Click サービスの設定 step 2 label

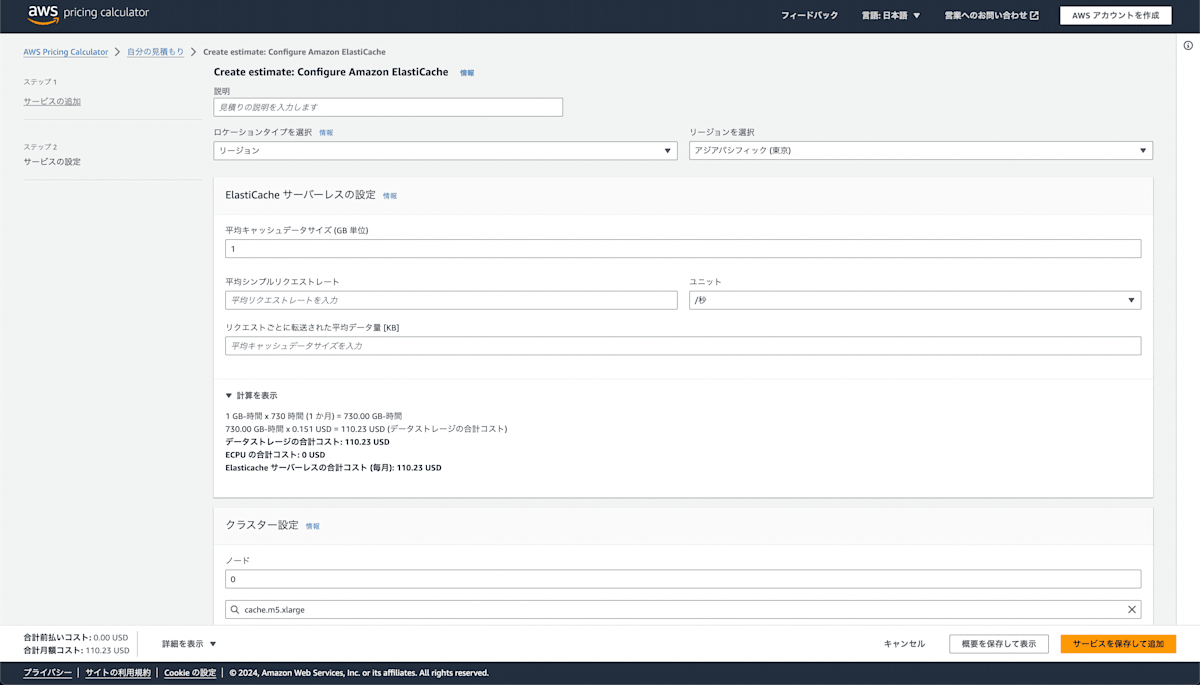(52, 161)
